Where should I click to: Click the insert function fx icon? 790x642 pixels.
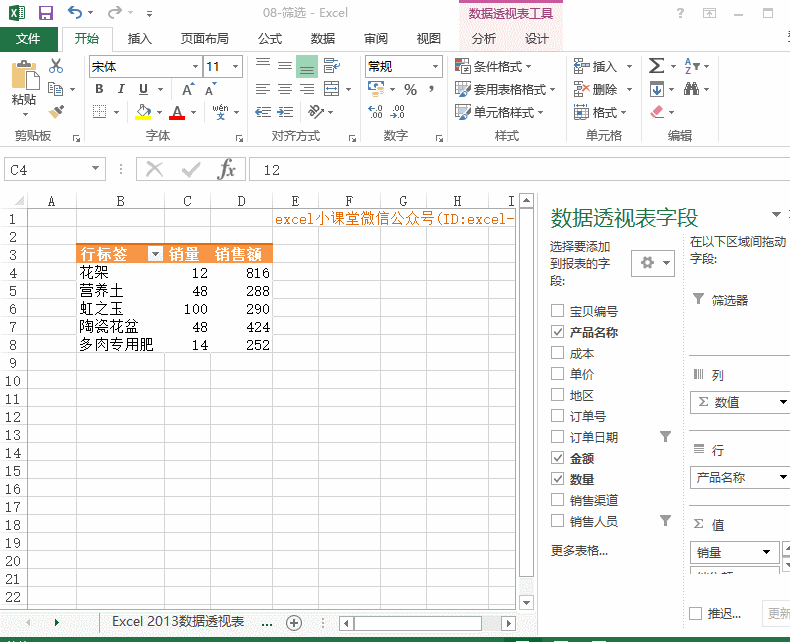(x=227, y=169)
